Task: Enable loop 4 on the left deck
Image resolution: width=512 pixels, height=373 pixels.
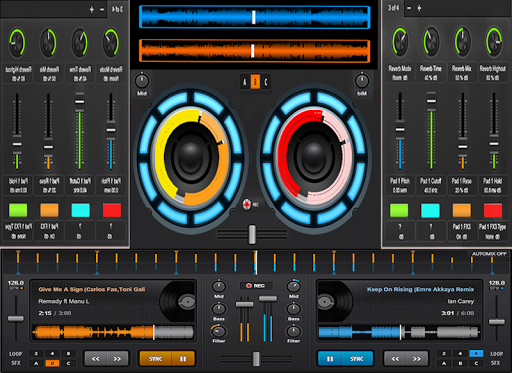Action: pos(52,354)
